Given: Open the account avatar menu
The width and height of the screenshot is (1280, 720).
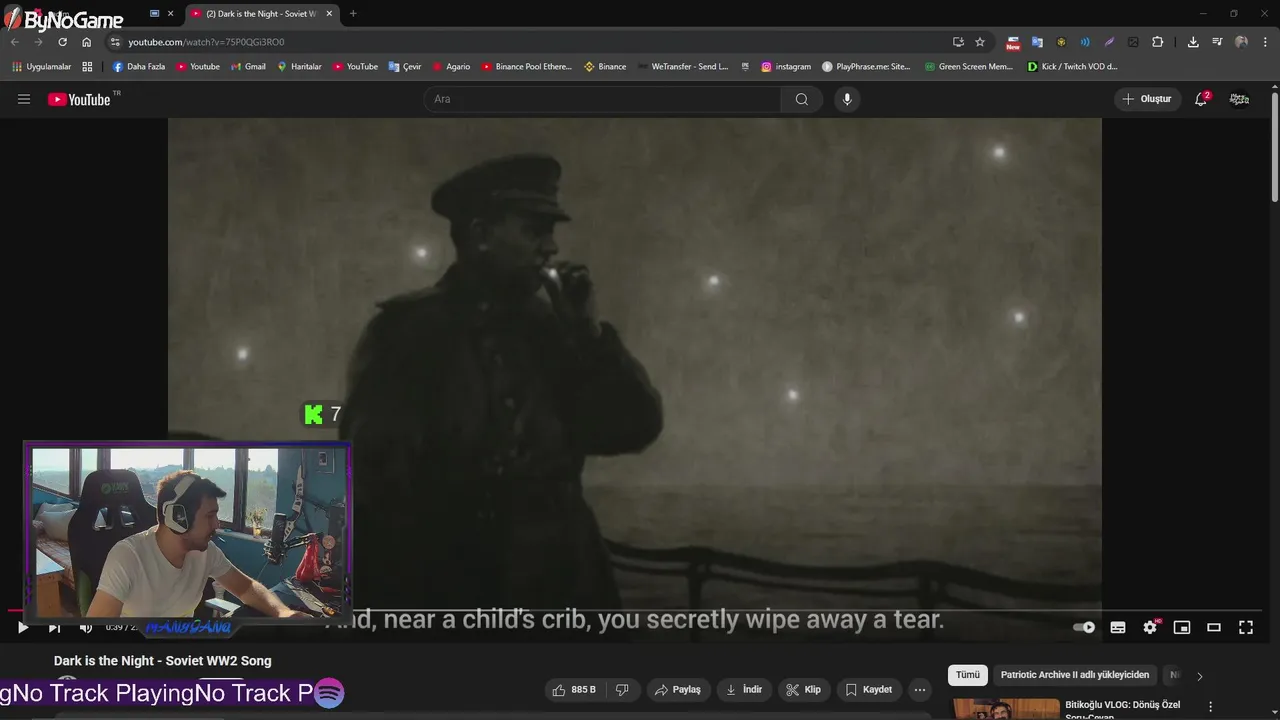Looking at the screenshot, I should point(1239,99).
